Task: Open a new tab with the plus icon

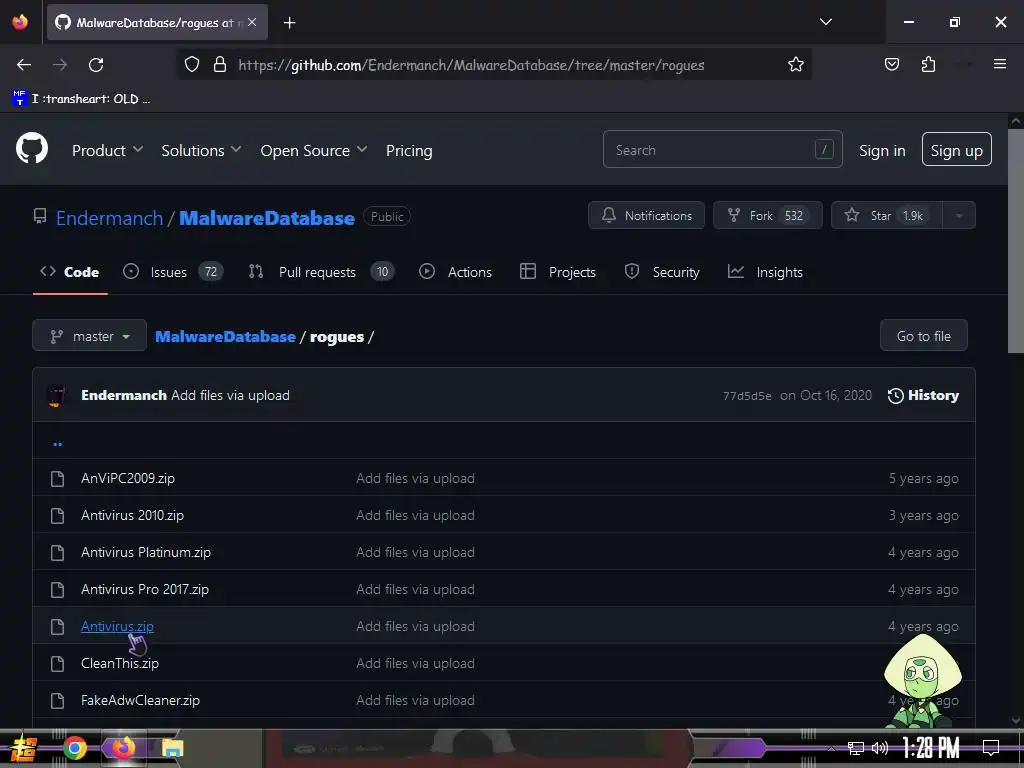Action: [290, 23]
